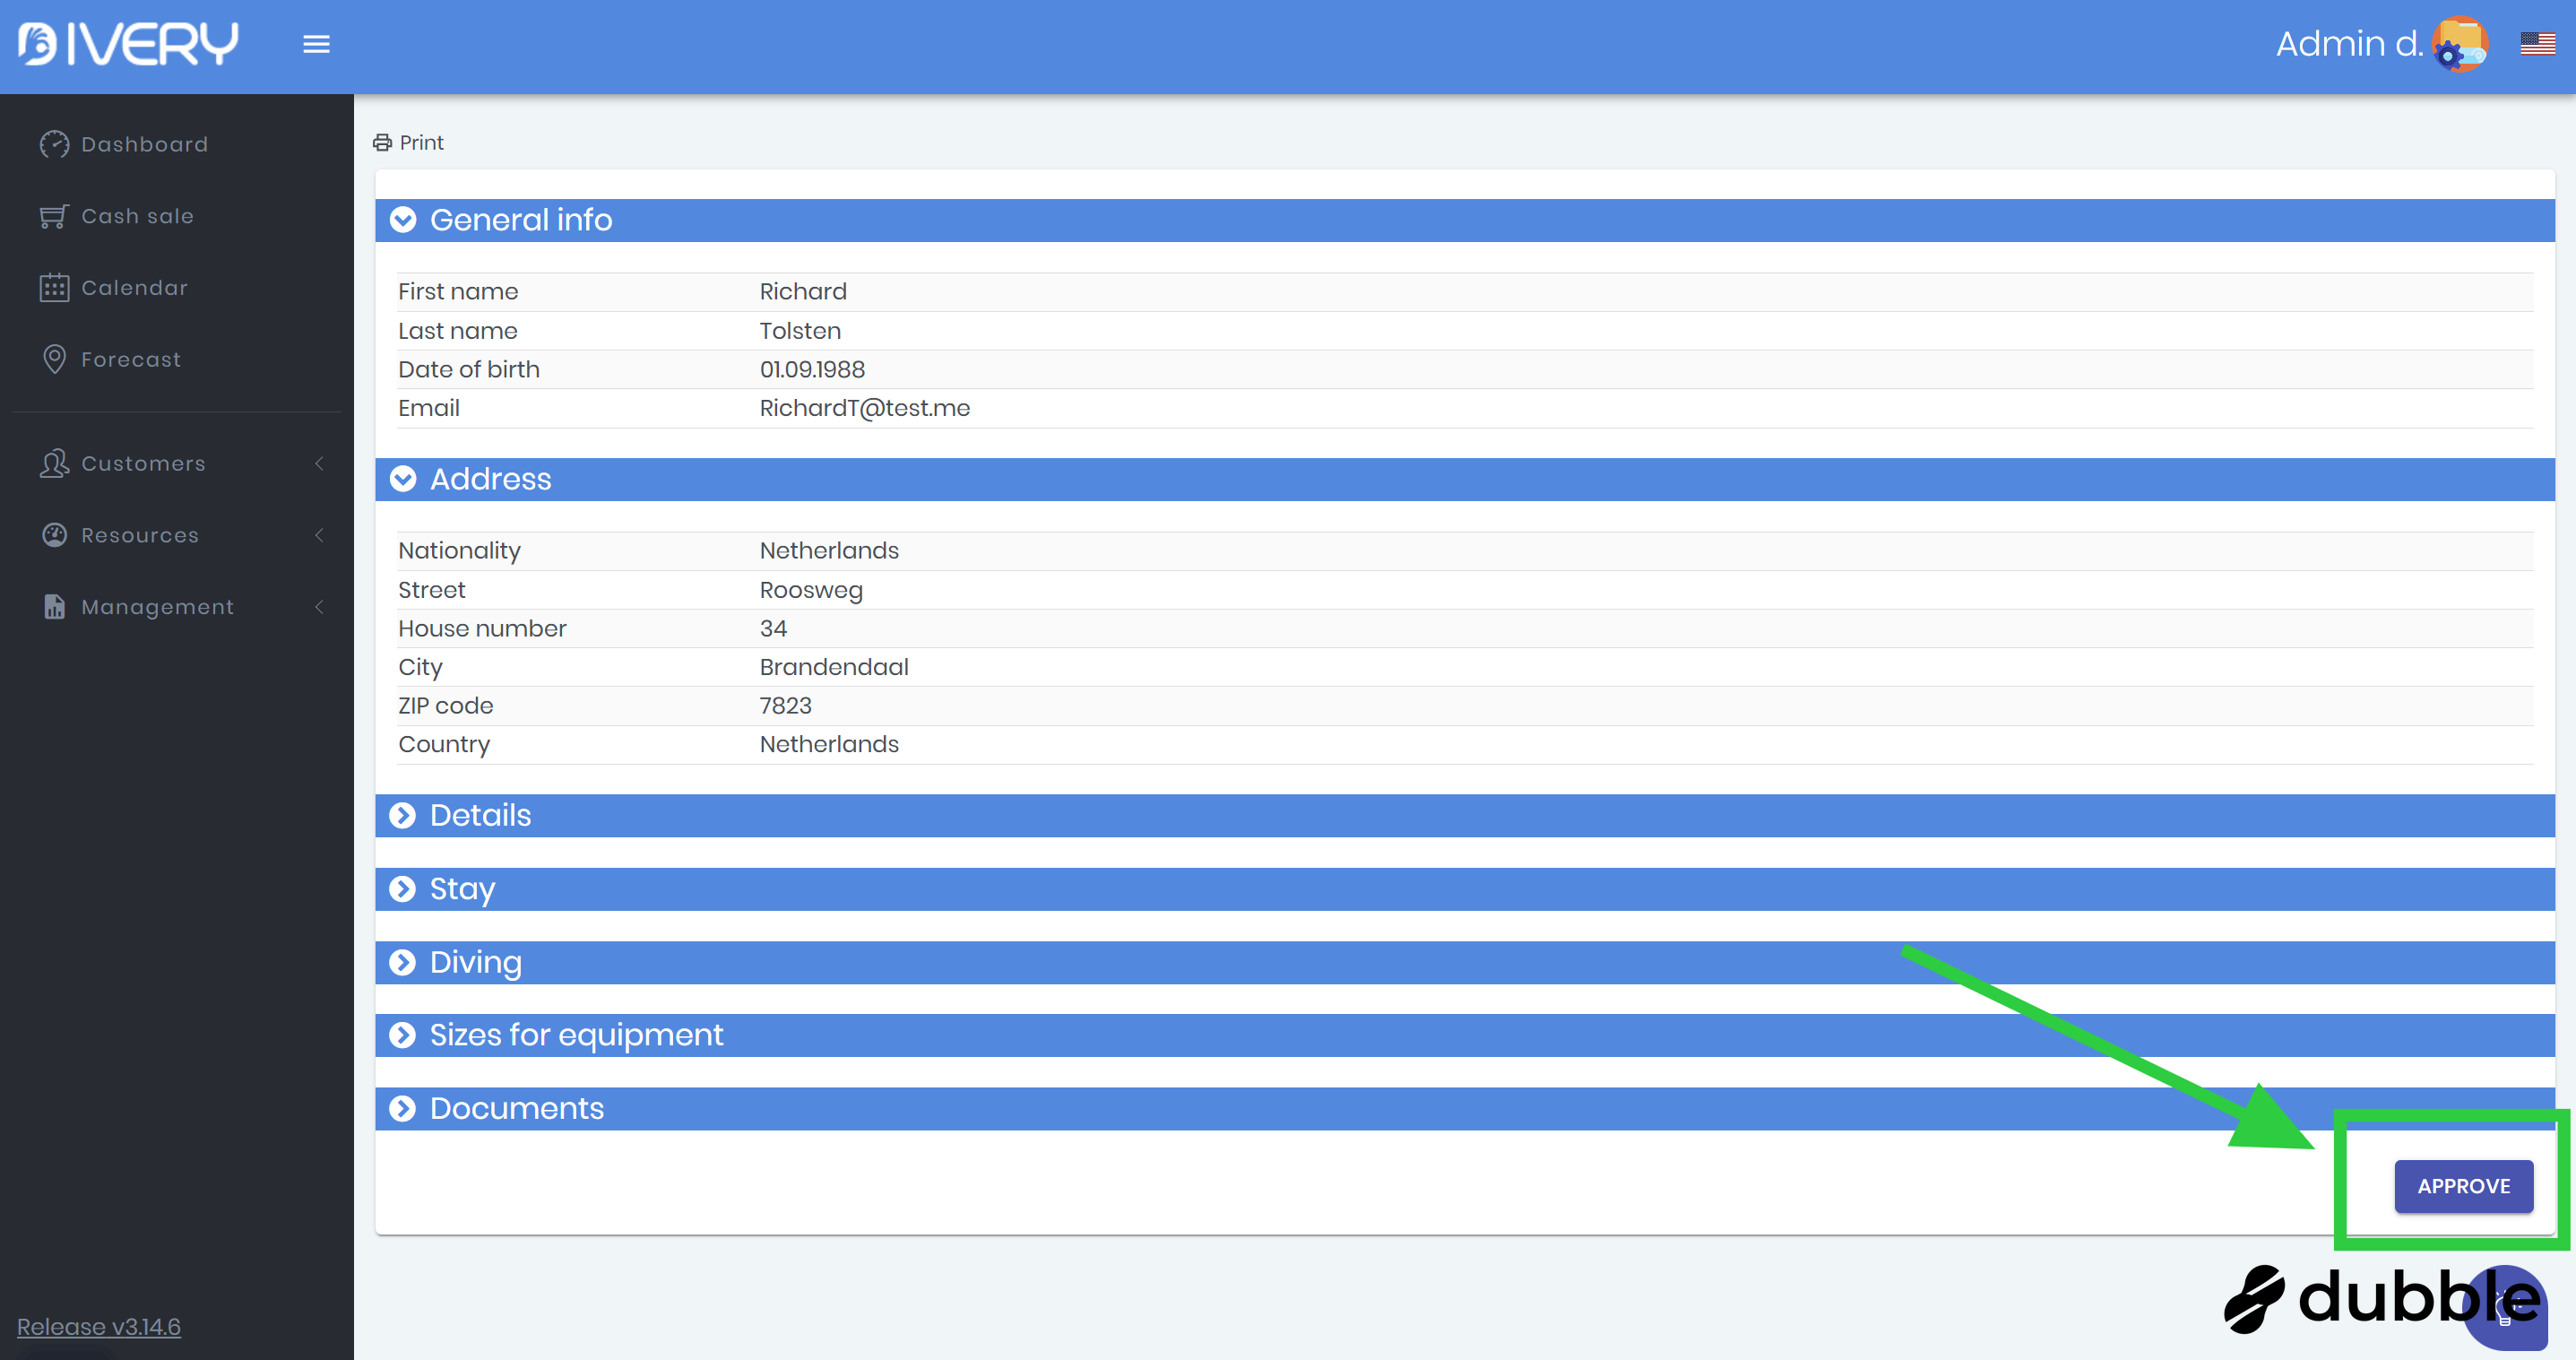The image size is (2576, 1360).
Task: Open the Dashboard from the sidebar
Action: [x=144, y=144]
